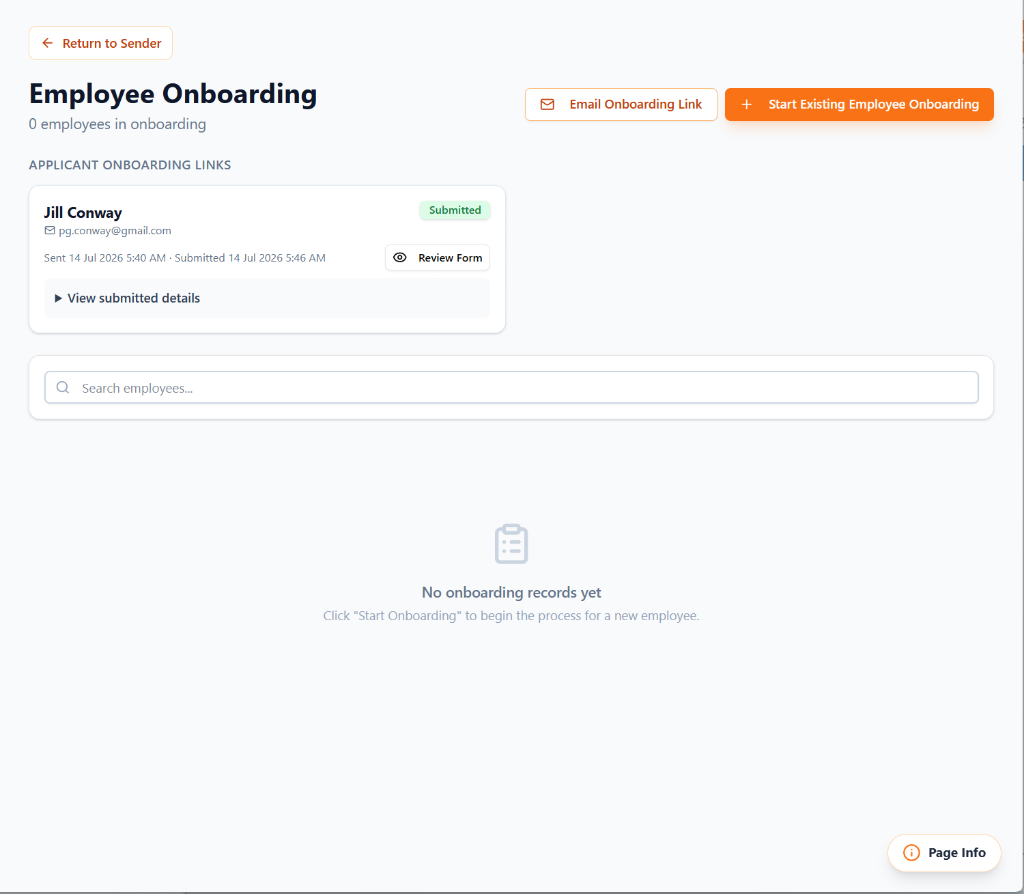The width and height of the screenshot is (1024, 894).
Task: Click the info circle icon on Page Info
Action: pyautogui.click(x=911, y=853)
